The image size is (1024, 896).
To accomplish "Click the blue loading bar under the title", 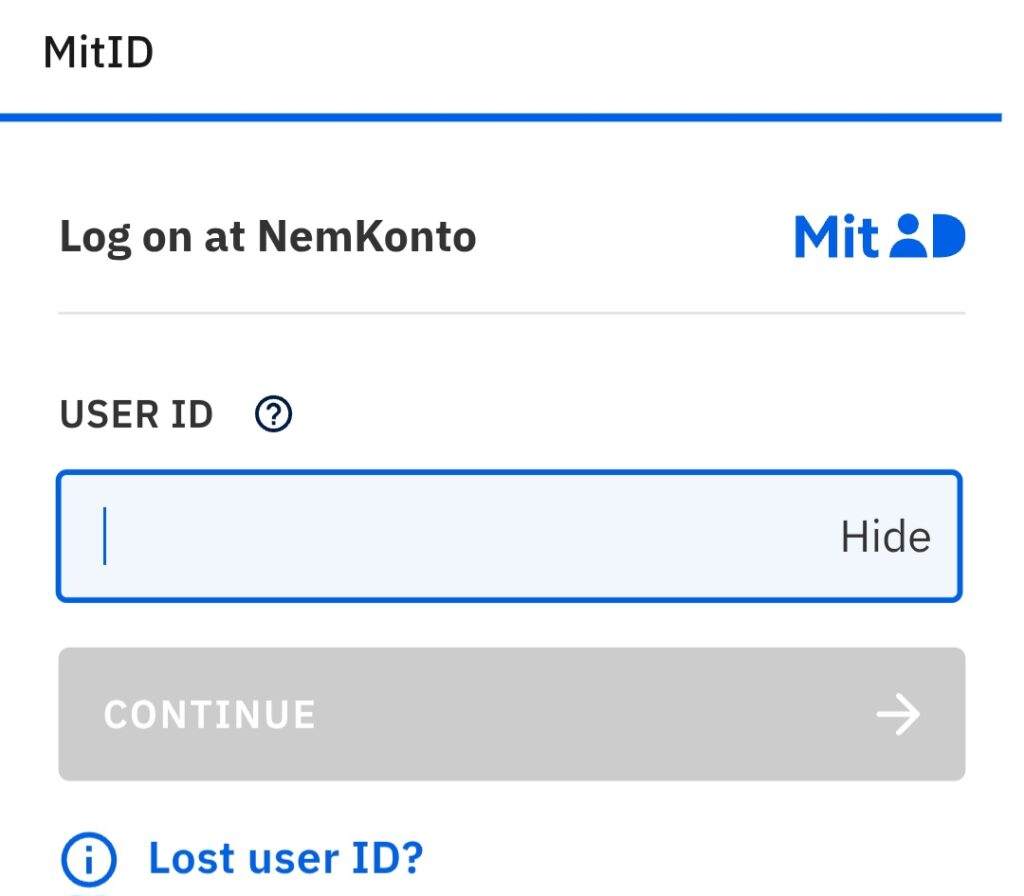I will [x=500, y=117].
